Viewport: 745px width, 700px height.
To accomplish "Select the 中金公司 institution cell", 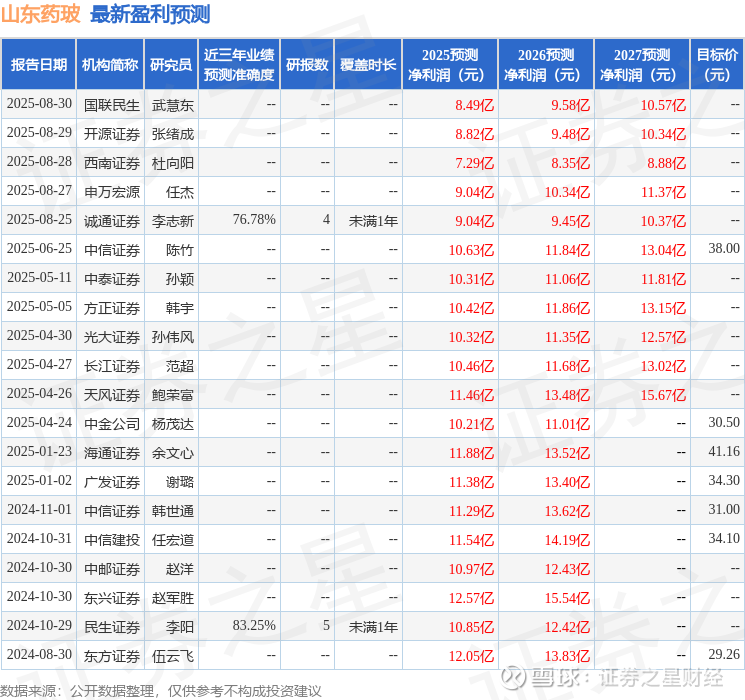I will pos(112,424).
